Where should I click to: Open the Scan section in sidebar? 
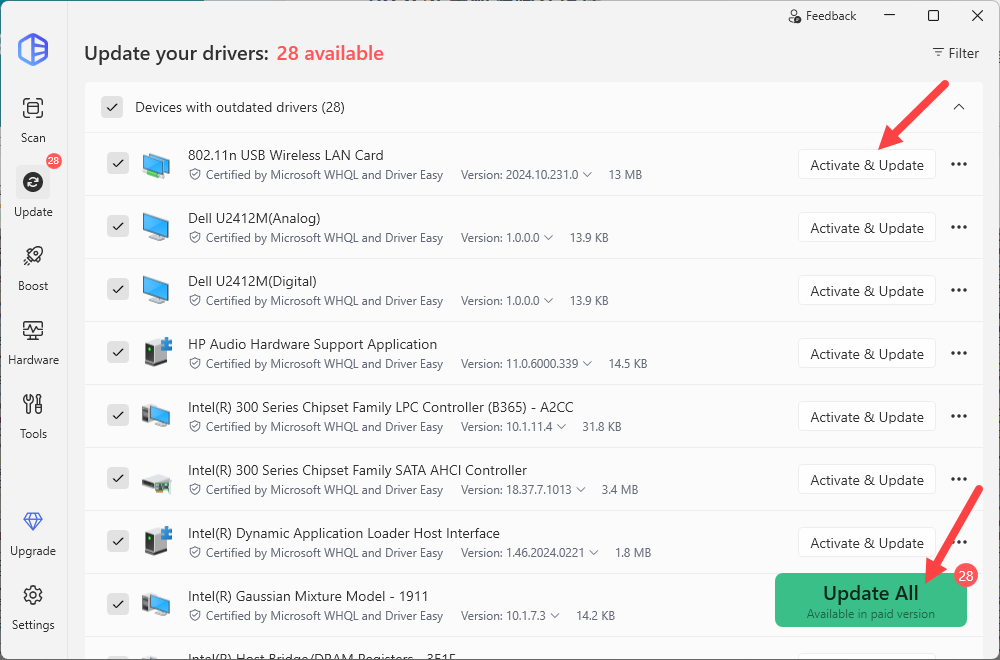(x=33, y=119)
